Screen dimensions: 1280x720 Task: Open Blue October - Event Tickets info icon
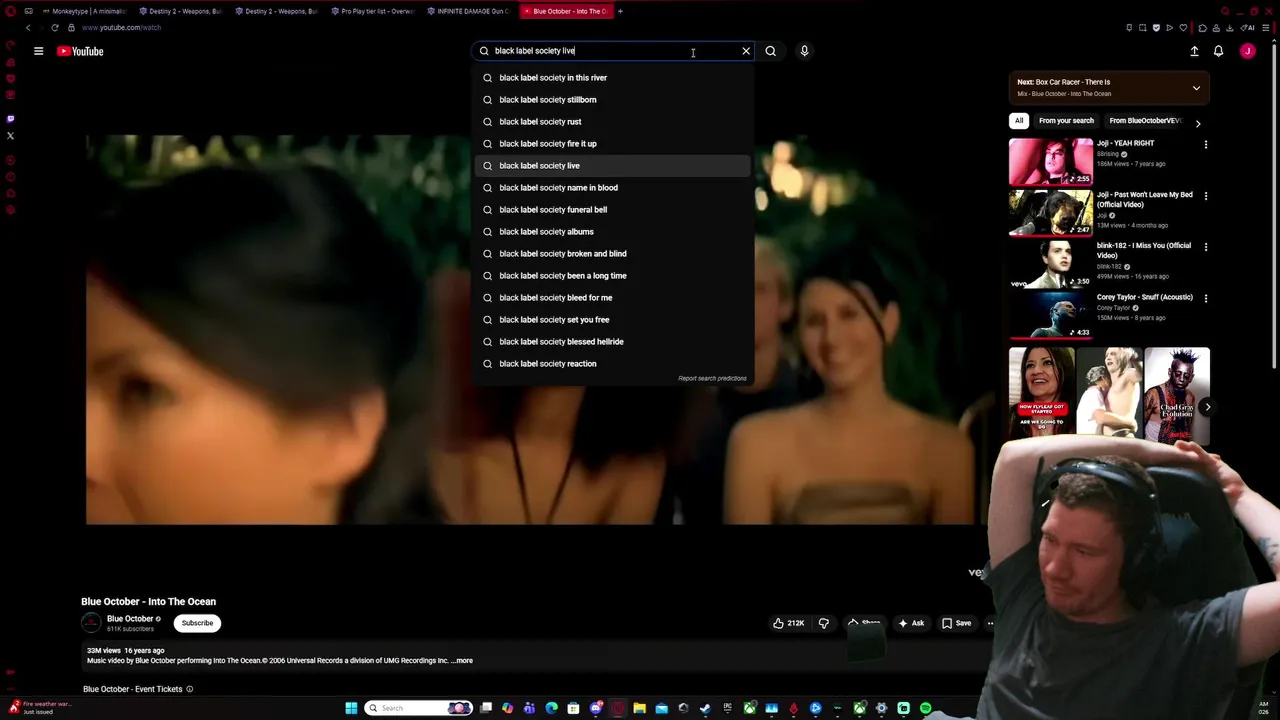pos(189,689)
